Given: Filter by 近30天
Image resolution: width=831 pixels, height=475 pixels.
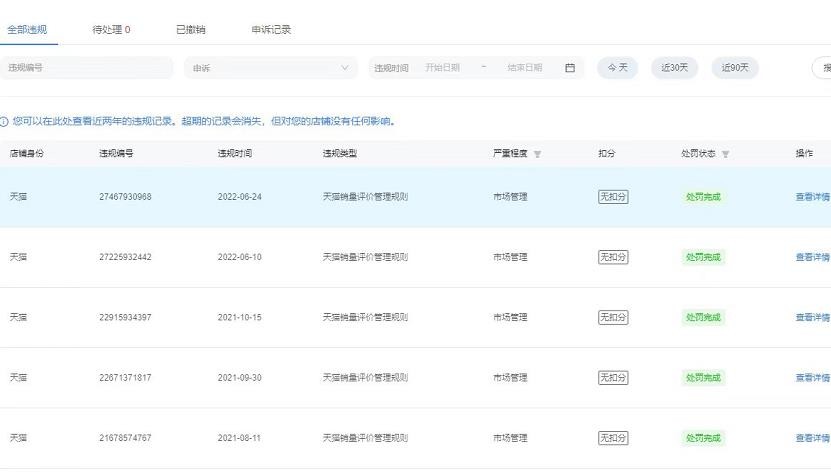Looking at the screenshot, I should click(674, 68).
